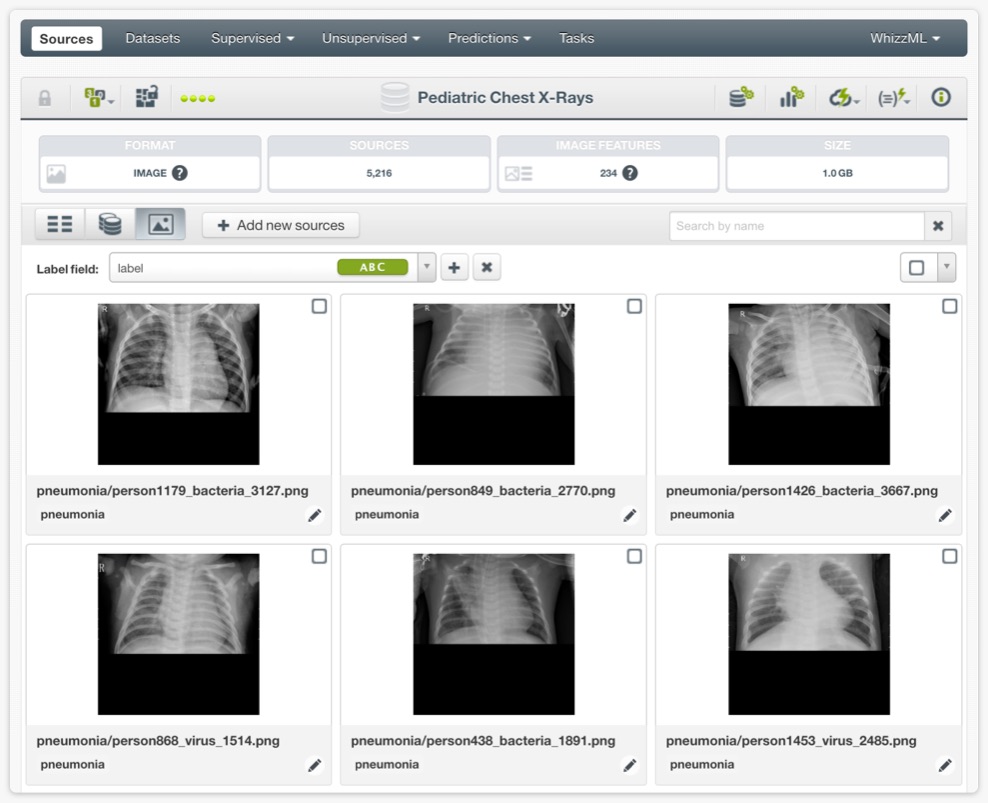988x803 pixels.
Task: Open the Supervised menu
Action: point(252,38)
